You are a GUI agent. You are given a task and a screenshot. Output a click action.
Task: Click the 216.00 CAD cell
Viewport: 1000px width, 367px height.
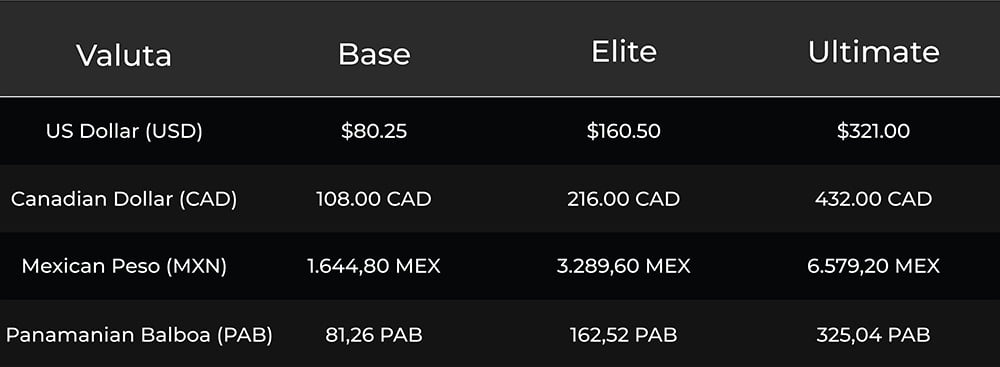coord(624,198)
